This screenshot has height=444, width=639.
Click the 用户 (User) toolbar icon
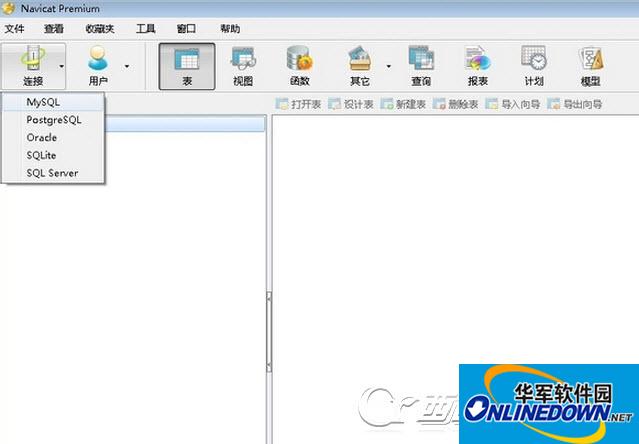[98, 65]
